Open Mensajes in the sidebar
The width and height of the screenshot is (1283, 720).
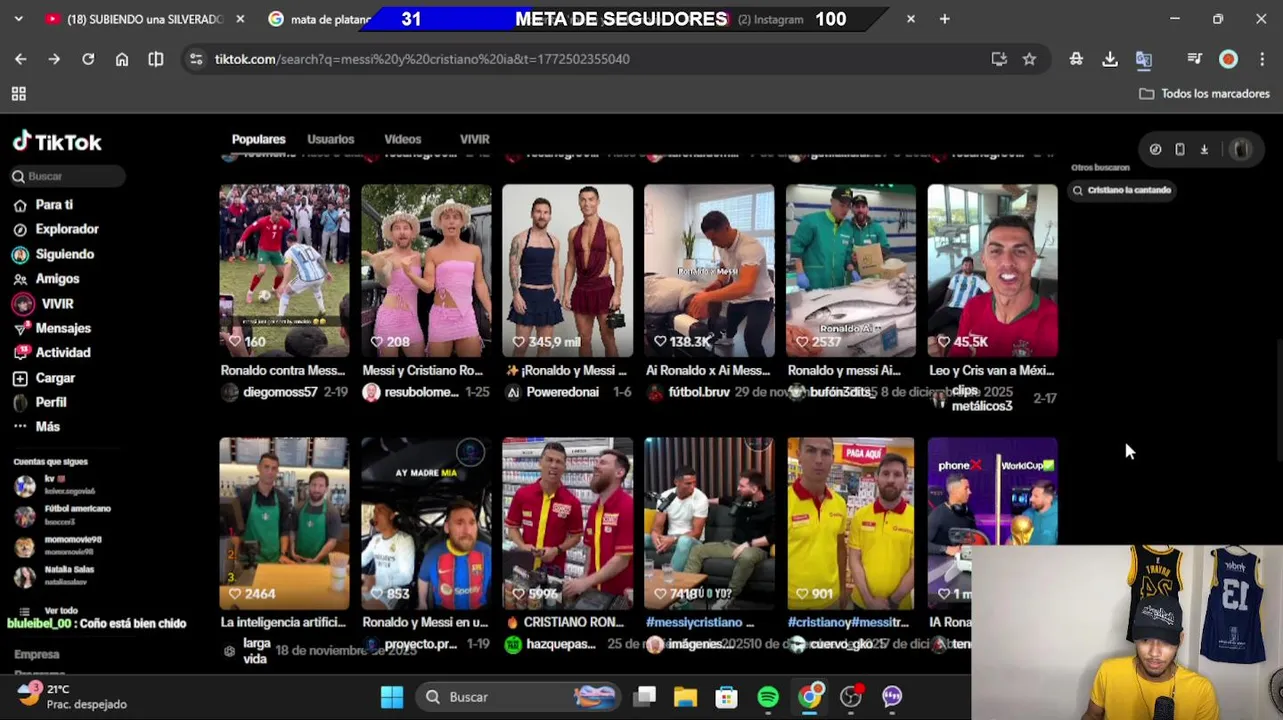coord(63,328)
